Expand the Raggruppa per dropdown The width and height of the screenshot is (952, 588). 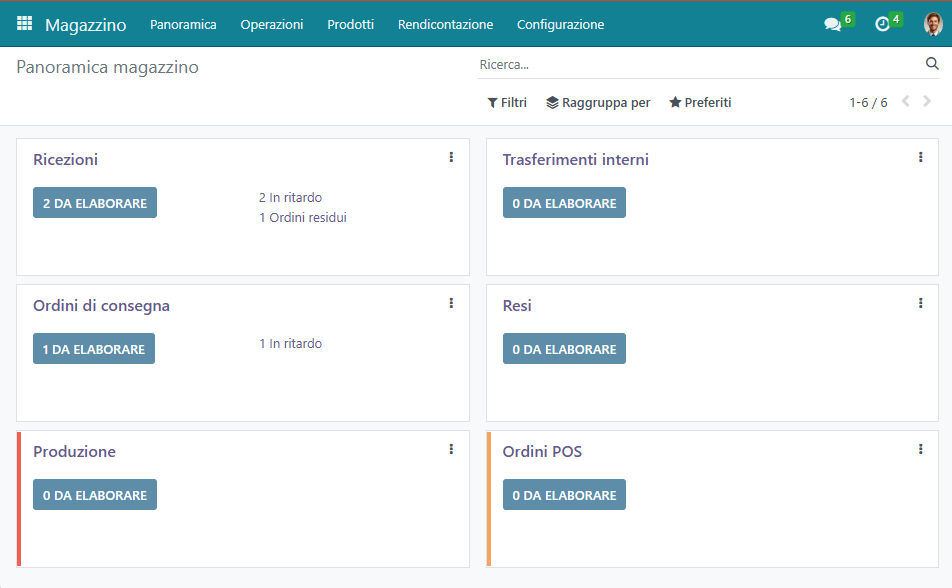[x=598, y=103]
